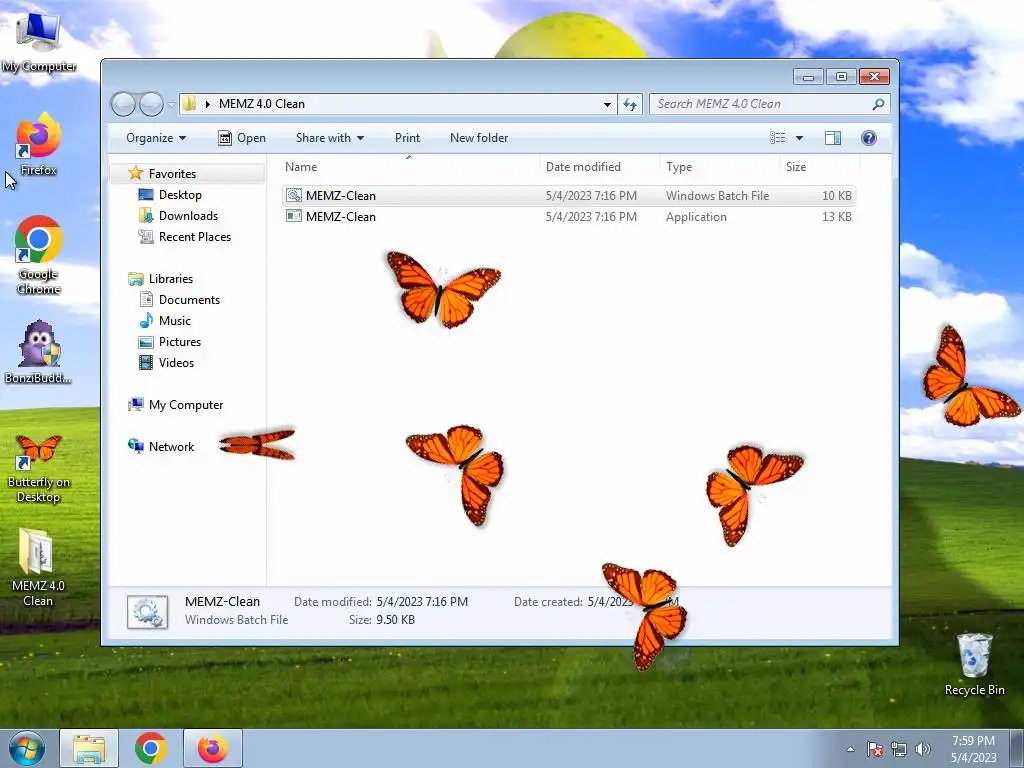The height and width of the screenshot is (768, 1024).
Task: Click the Open toolbar button
Action: tap(242, 138)
